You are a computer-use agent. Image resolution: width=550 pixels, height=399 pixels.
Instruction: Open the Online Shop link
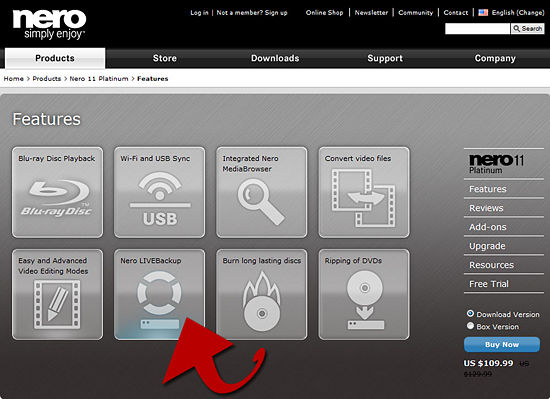pyautogui.click(x=324, y=13)
